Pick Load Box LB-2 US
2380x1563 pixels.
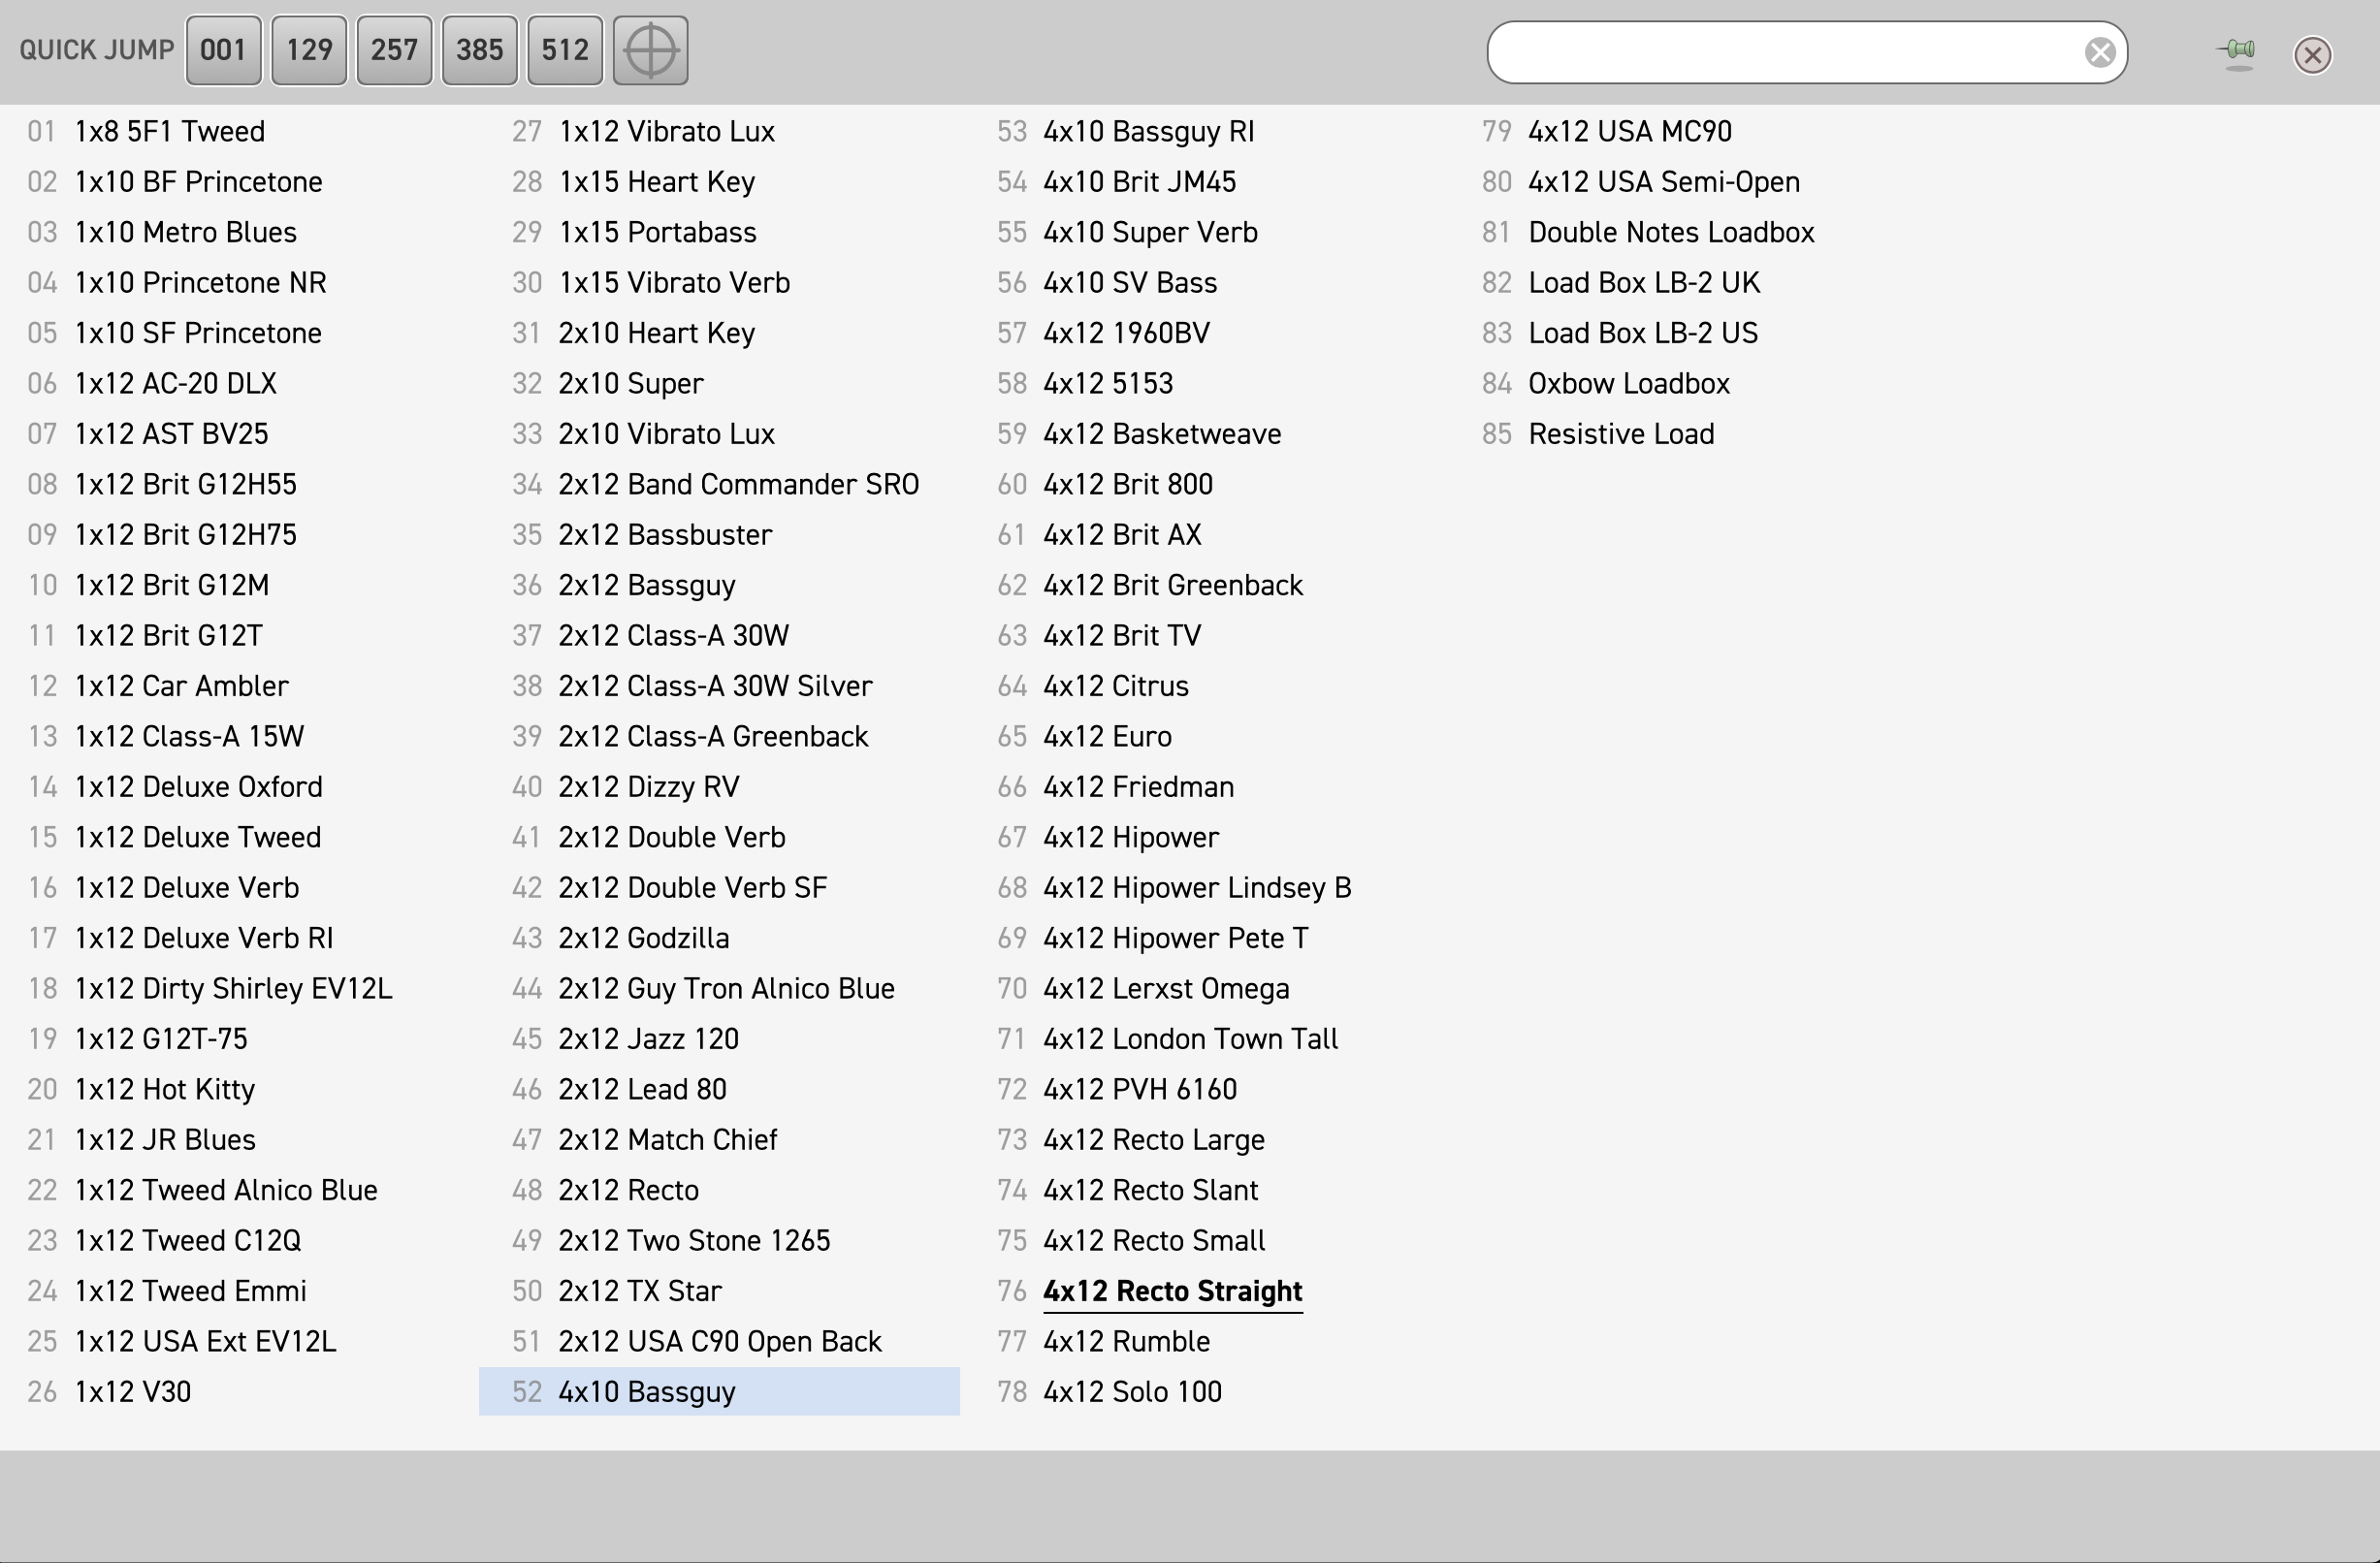[x=1643, y=333]
